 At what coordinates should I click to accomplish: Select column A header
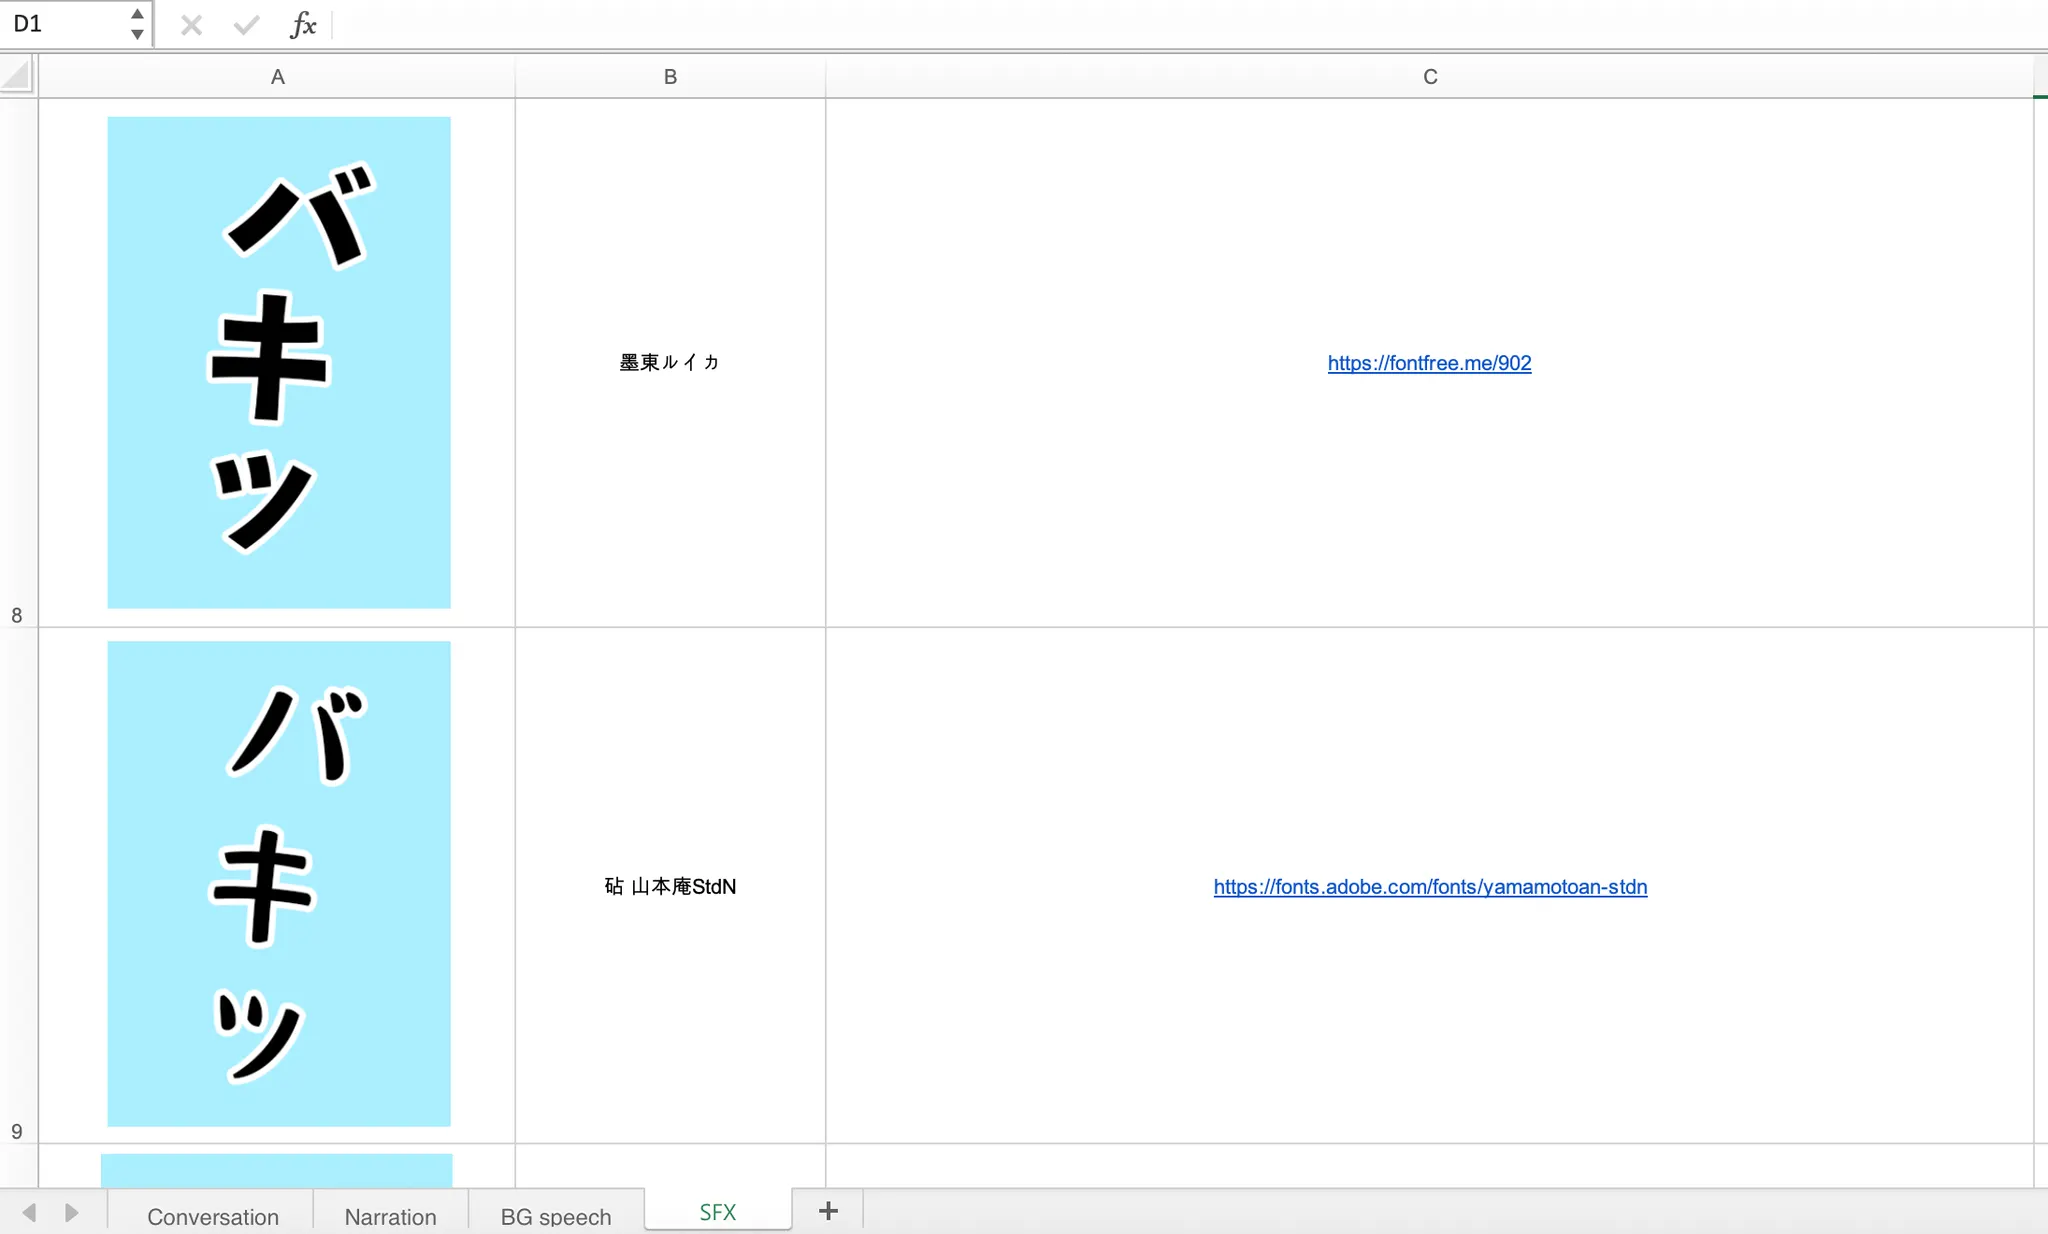click(x=277, y=77)
